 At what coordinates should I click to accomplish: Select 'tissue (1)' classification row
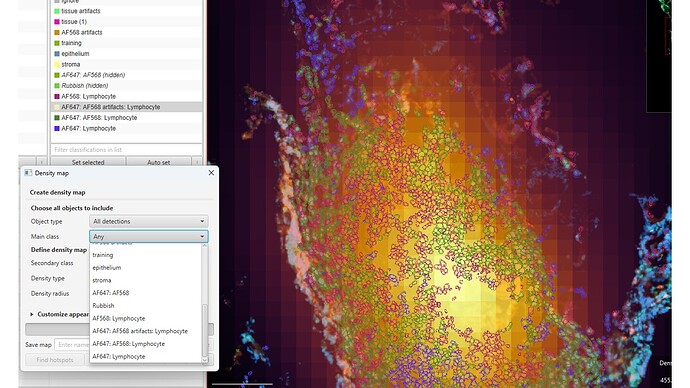pyautogui.click(x=127, y=22)
